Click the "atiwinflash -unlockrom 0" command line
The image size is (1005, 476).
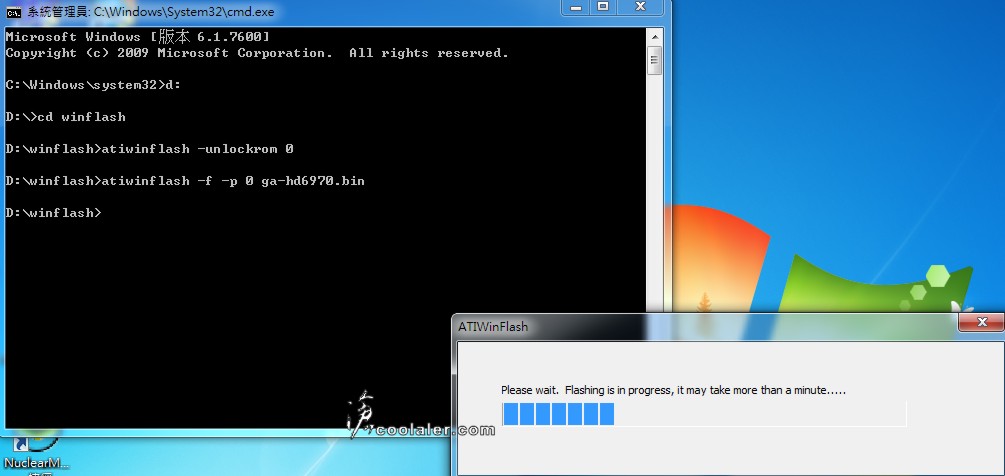click(x=149, y=149)
